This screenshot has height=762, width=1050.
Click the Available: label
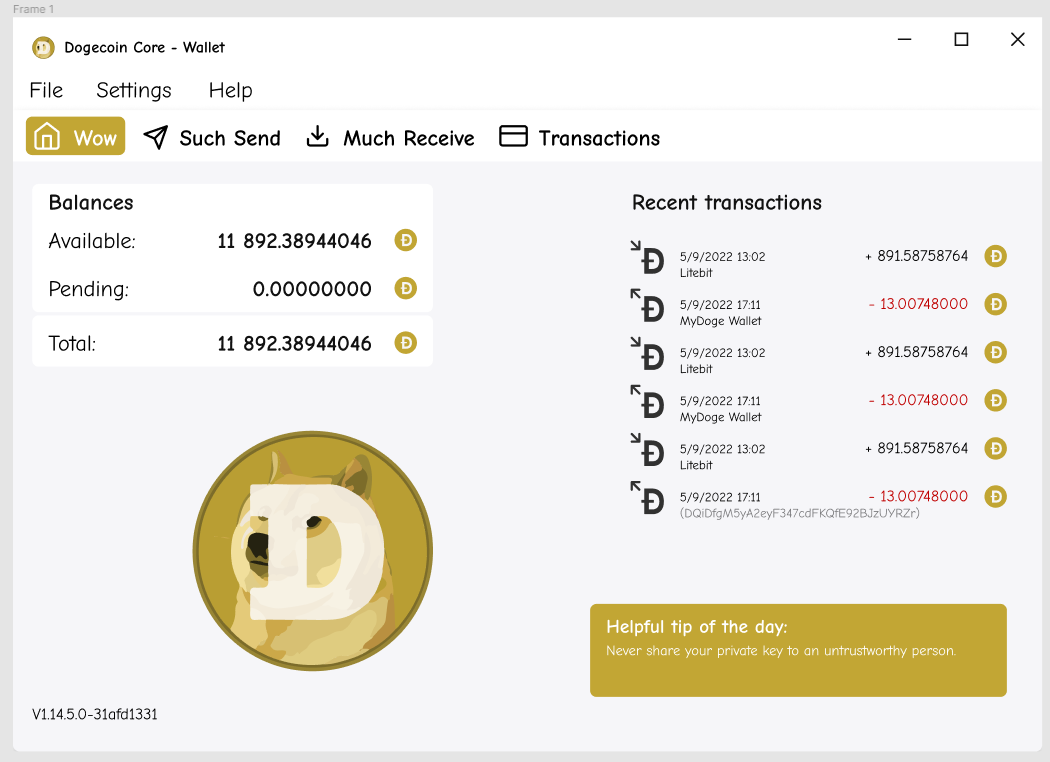(92, 241)
